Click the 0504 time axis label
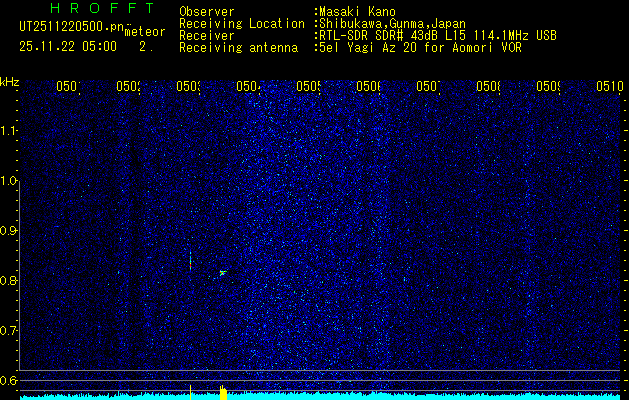 [x=248, y=86]
